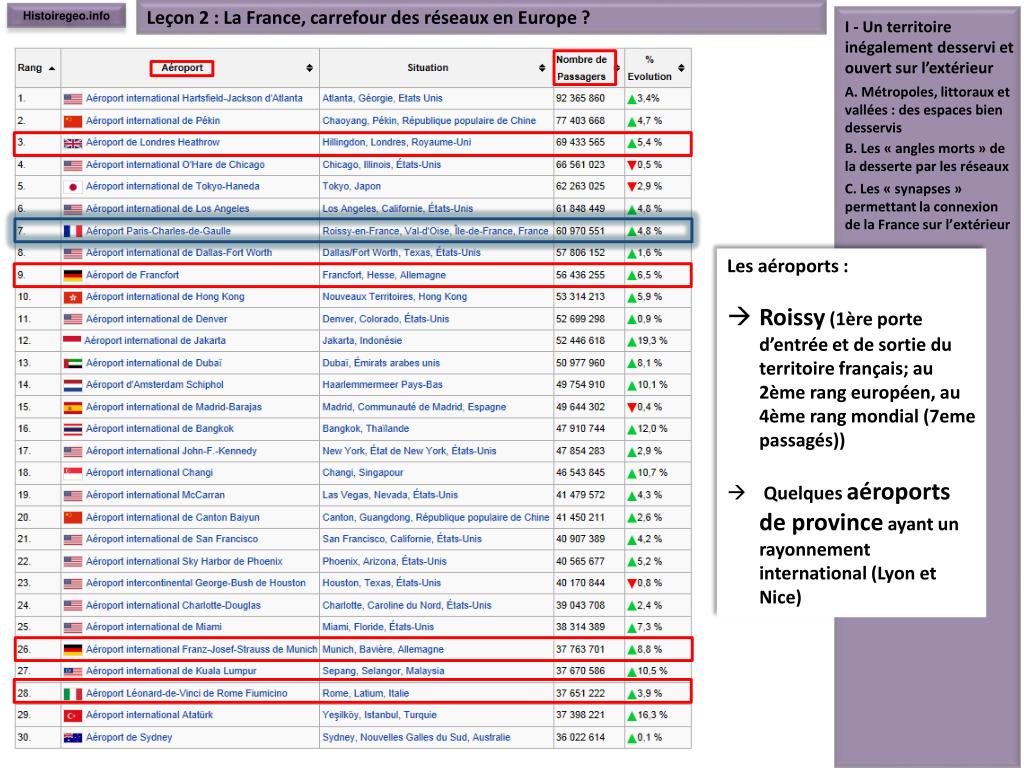The image size is (1024, 768).
Task: Click the Roissy bullet text
Action: tap(867, 377)
